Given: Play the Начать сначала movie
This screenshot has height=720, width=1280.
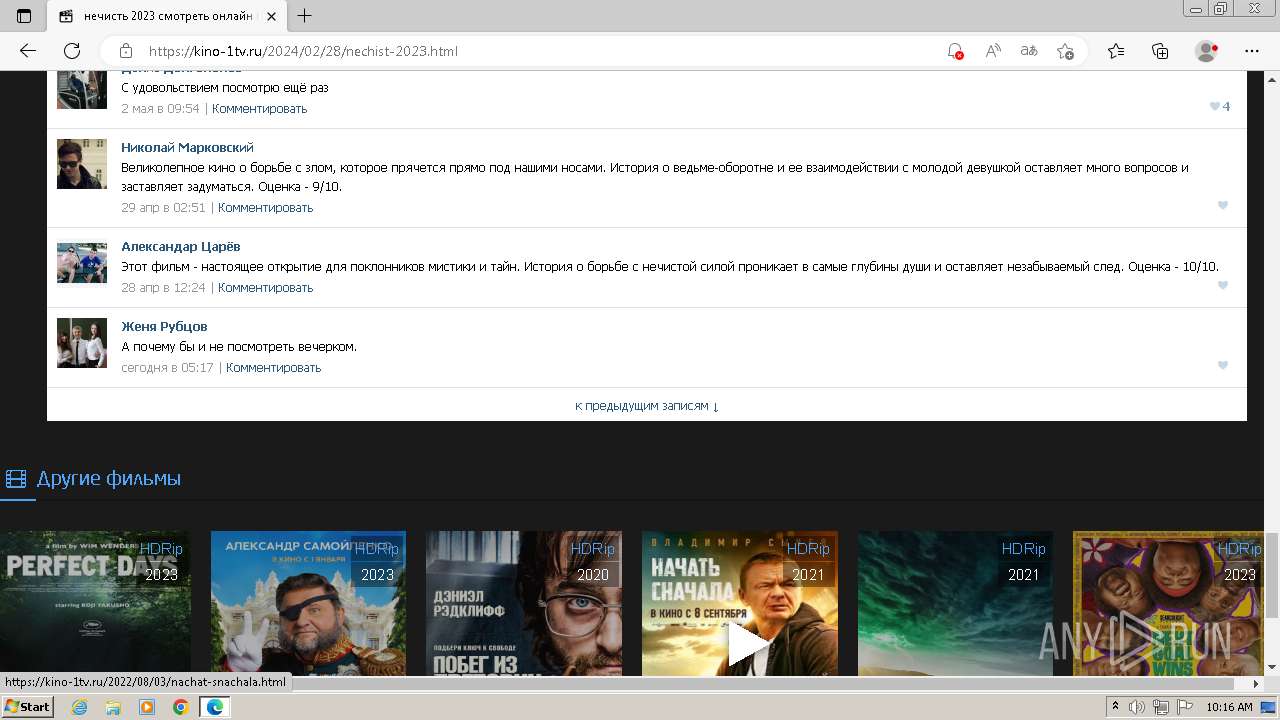Looking at the screenshot, I should [x=747, y=644].
